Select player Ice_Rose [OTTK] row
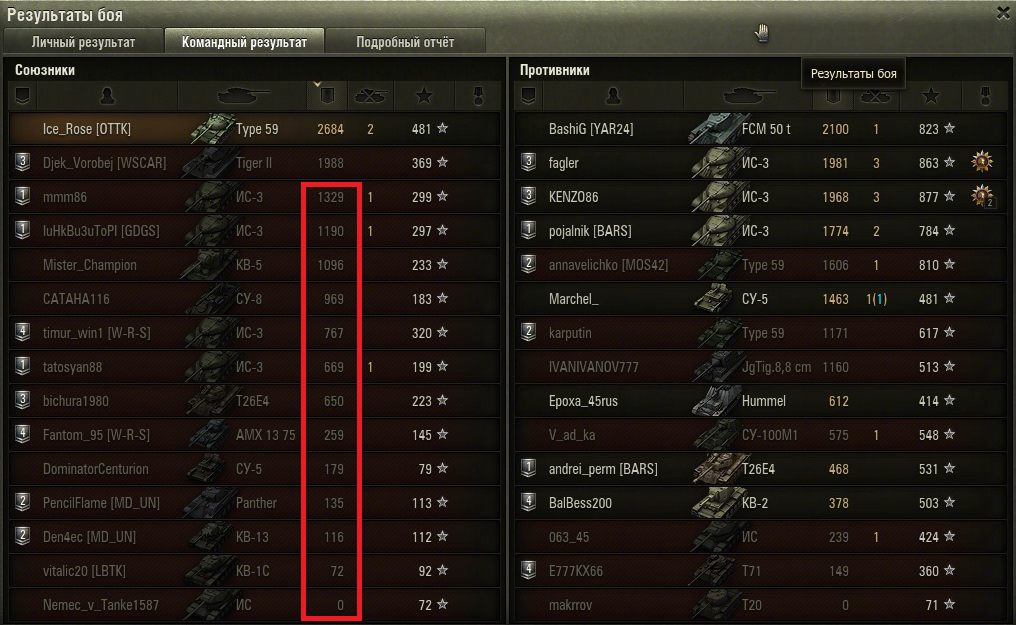 point(254,129)
